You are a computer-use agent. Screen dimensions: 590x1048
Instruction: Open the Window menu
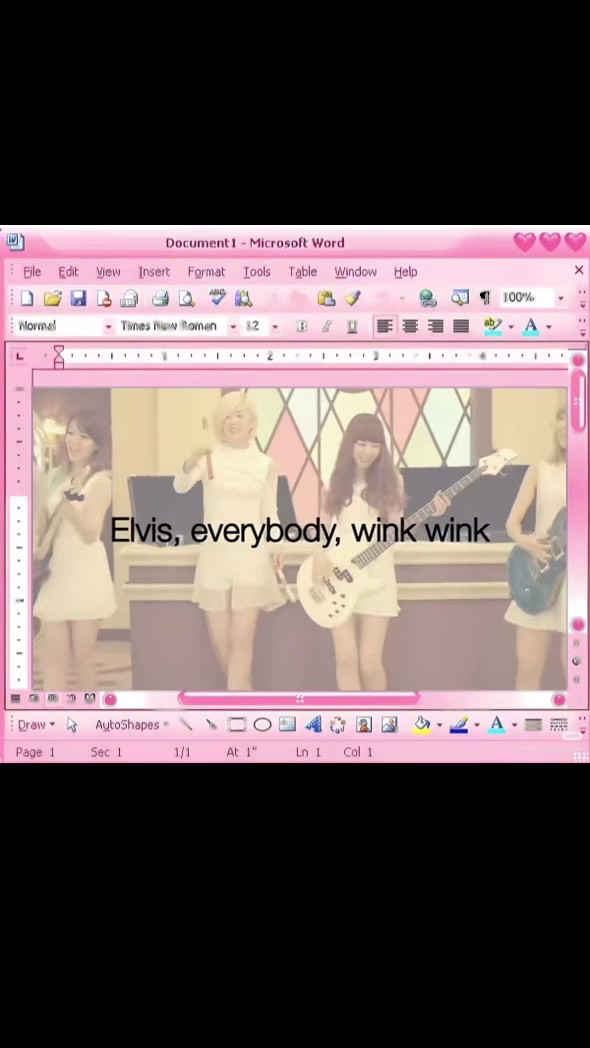(355, 271)
